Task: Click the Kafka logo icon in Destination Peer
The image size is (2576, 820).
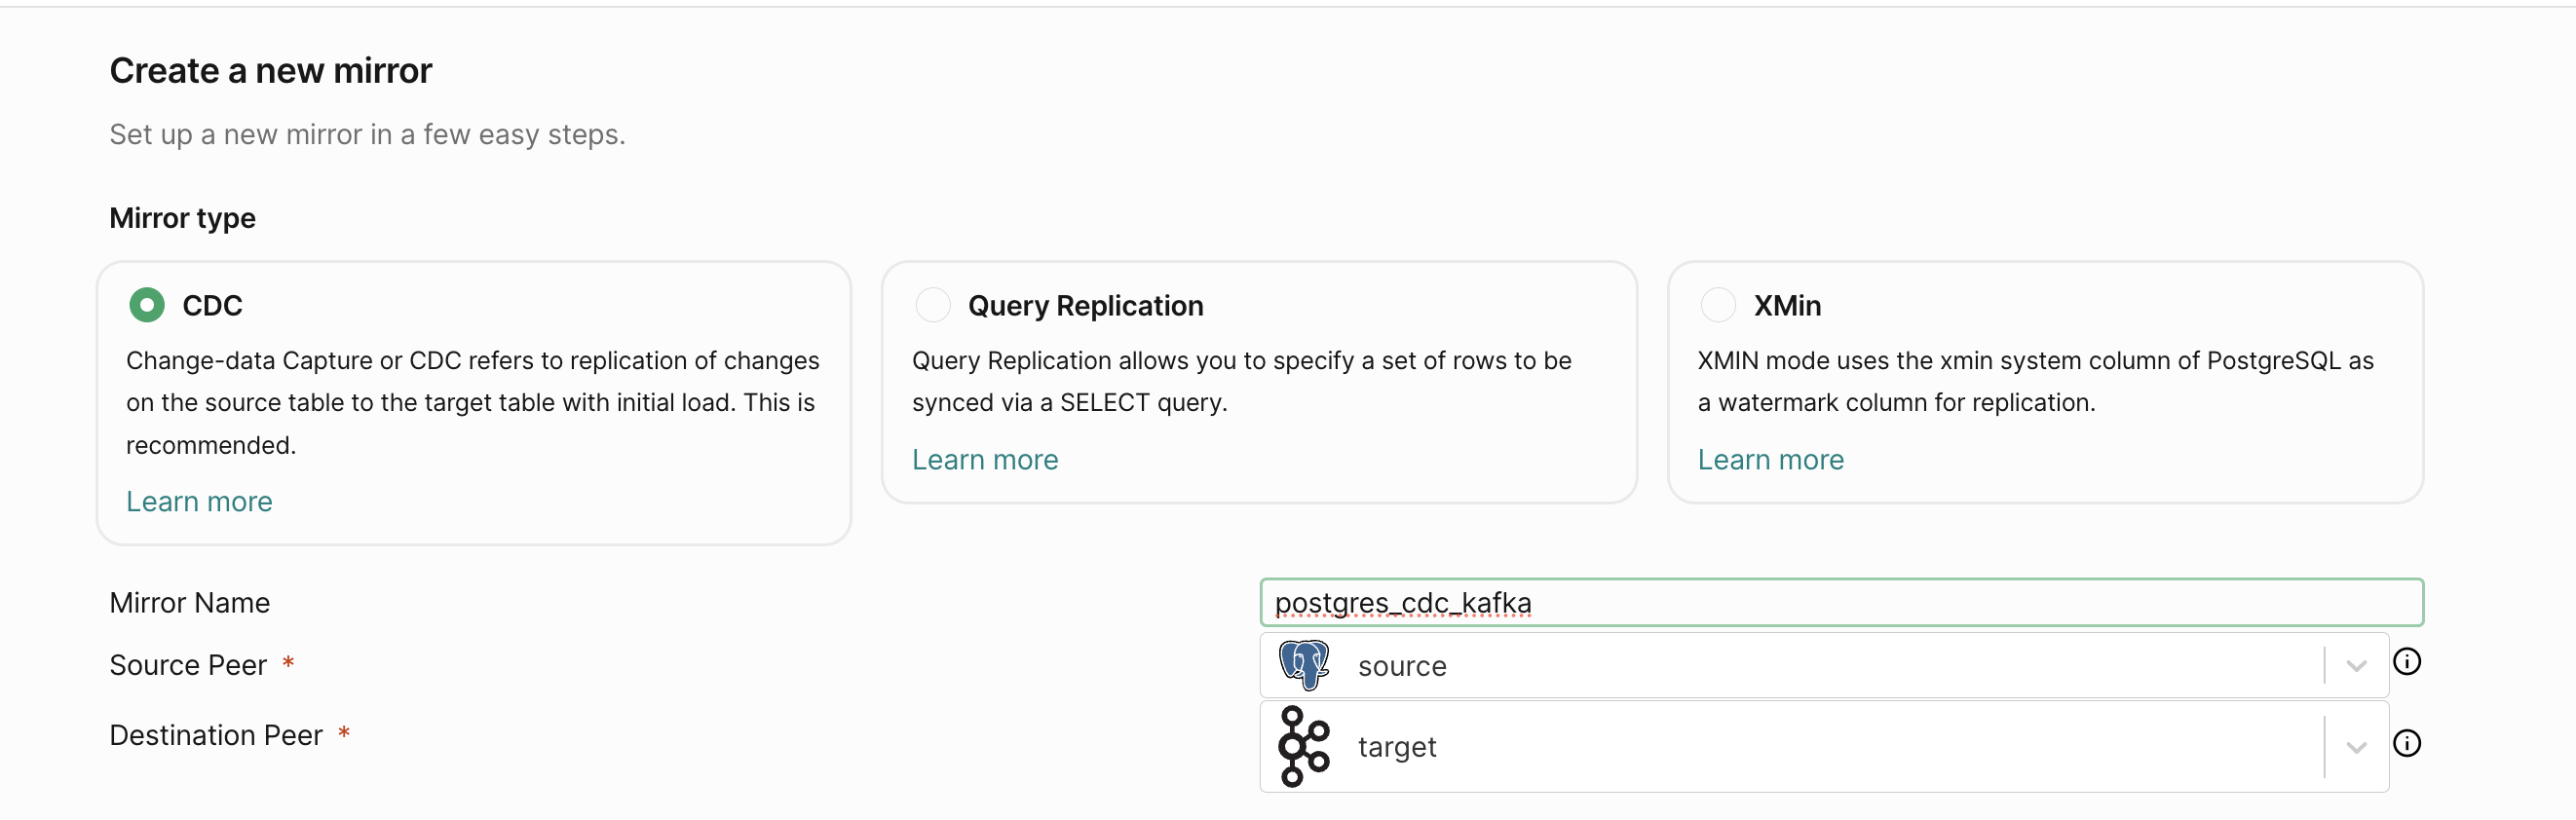Action: point(1304,746)
